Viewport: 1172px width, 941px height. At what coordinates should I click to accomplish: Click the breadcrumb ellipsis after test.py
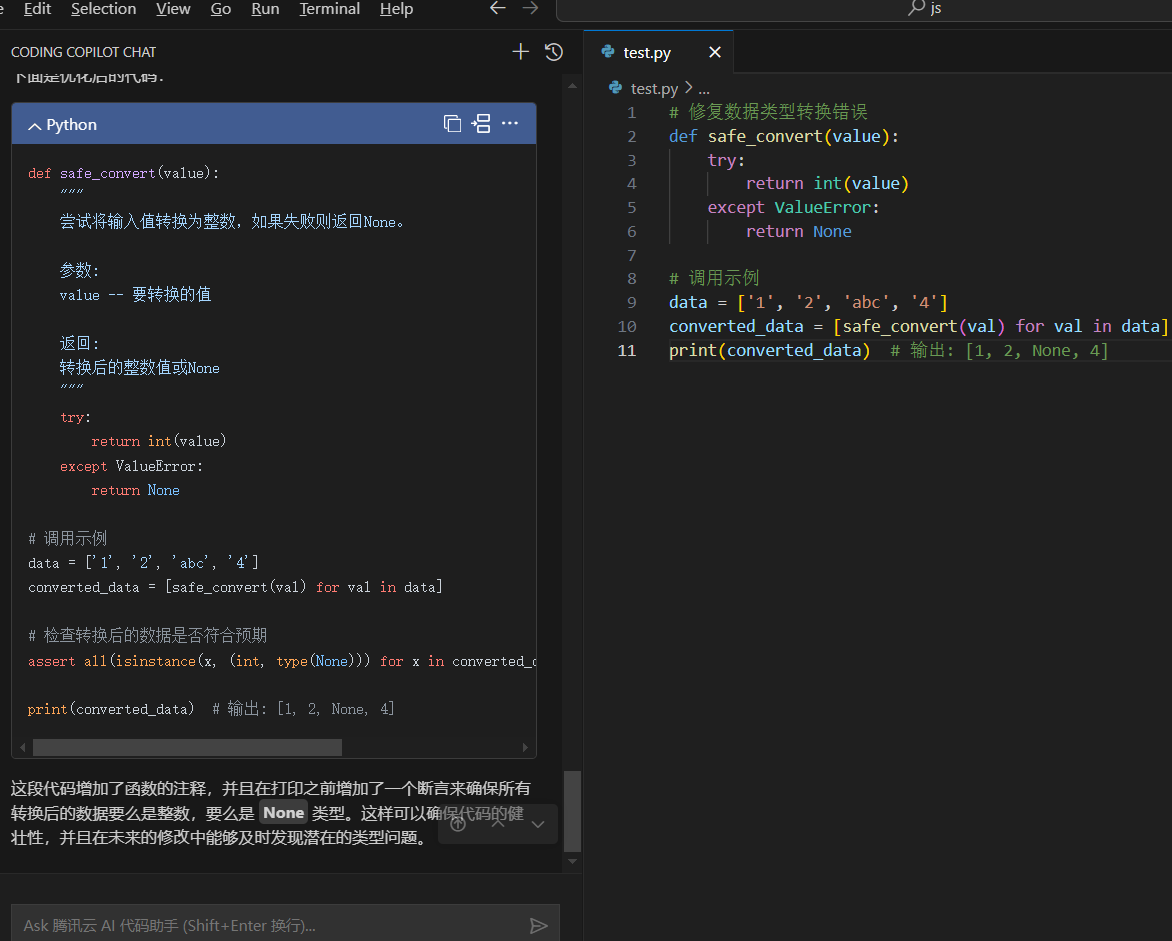(703, 89)
